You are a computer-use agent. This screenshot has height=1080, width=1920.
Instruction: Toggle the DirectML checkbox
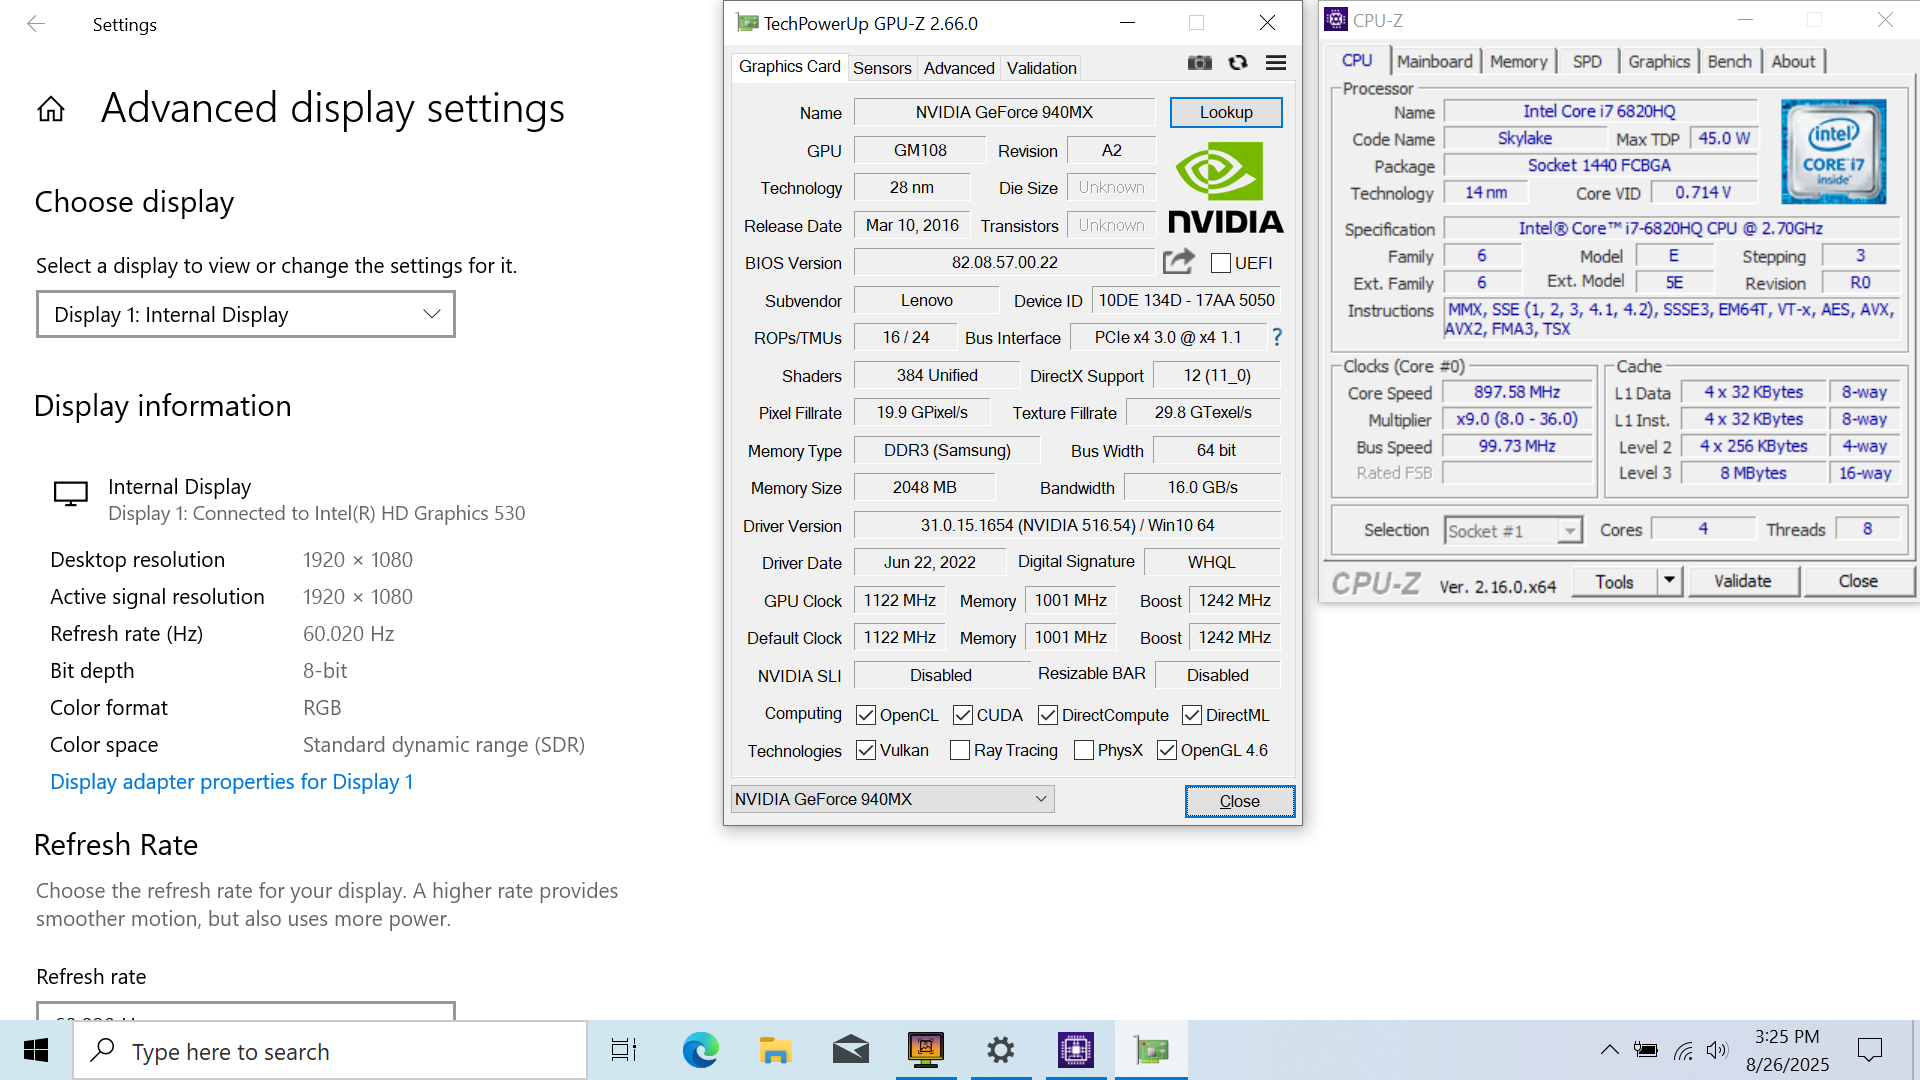pos(1192,715)
